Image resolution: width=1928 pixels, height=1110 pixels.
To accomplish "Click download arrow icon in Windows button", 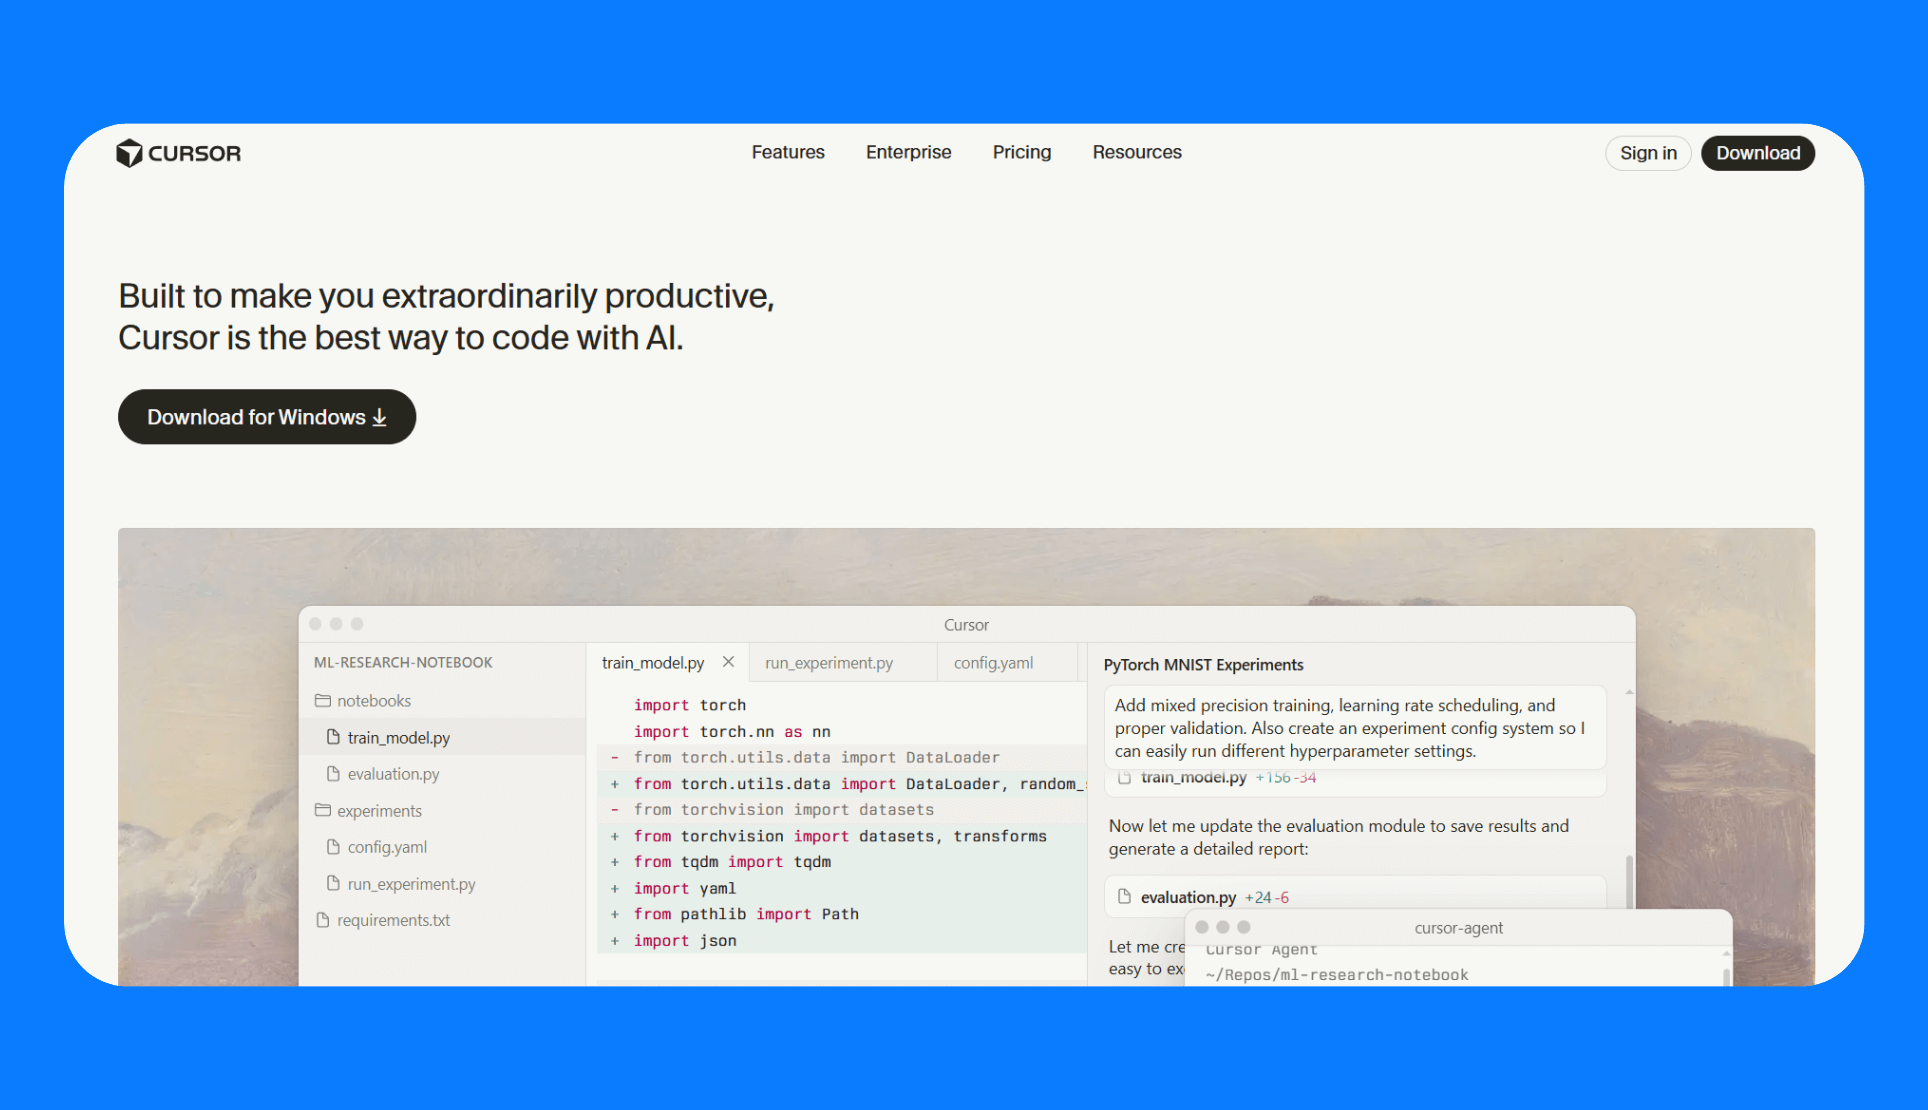I will pyautogui.click(x=380, y=418).
